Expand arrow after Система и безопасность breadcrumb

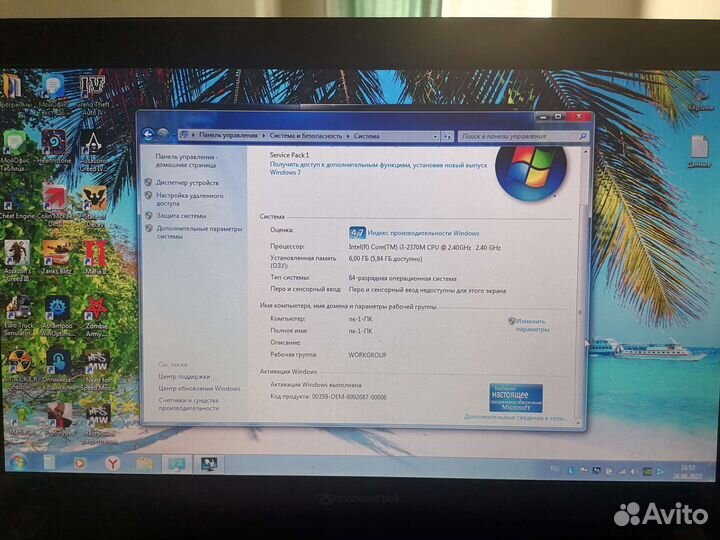tap(348, 136)
